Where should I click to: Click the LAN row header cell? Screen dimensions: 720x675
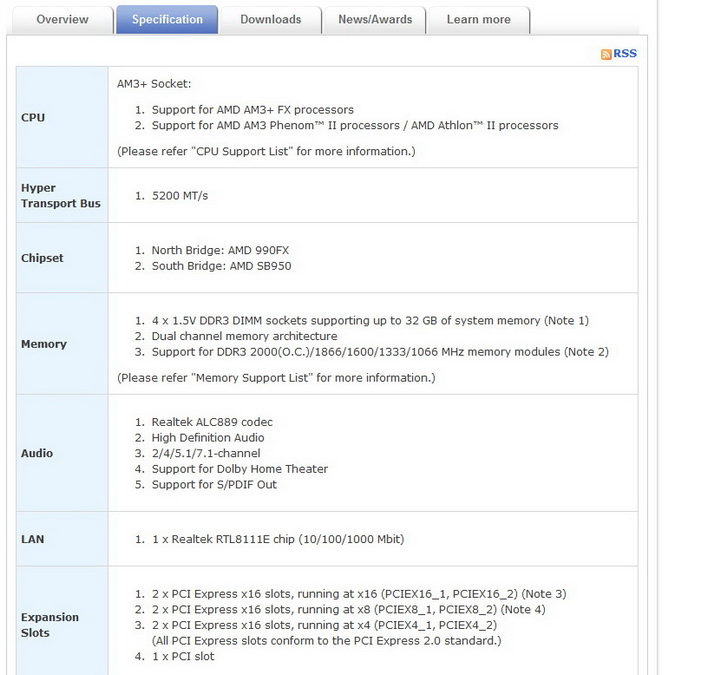(x=61, y=539)
